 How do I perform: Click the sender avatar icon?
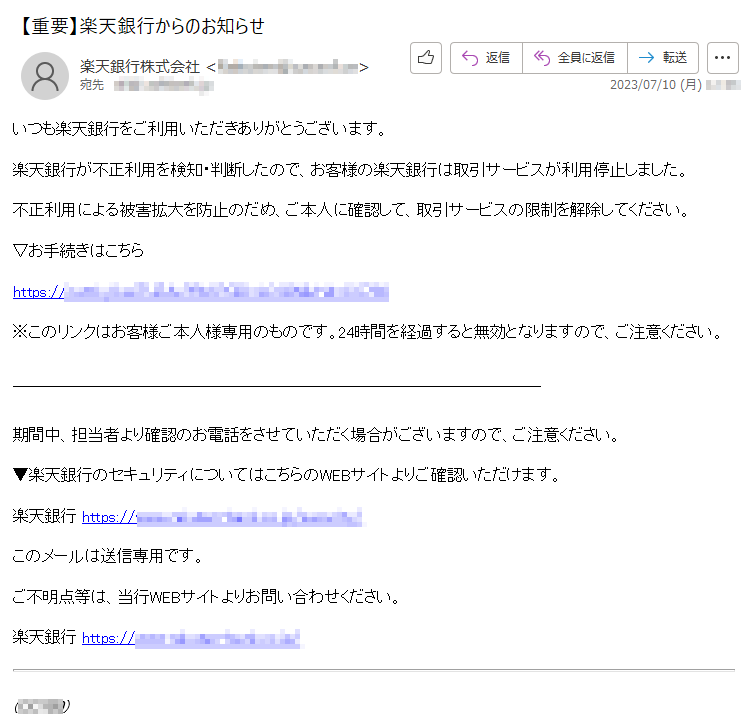[x=45, y=76]
